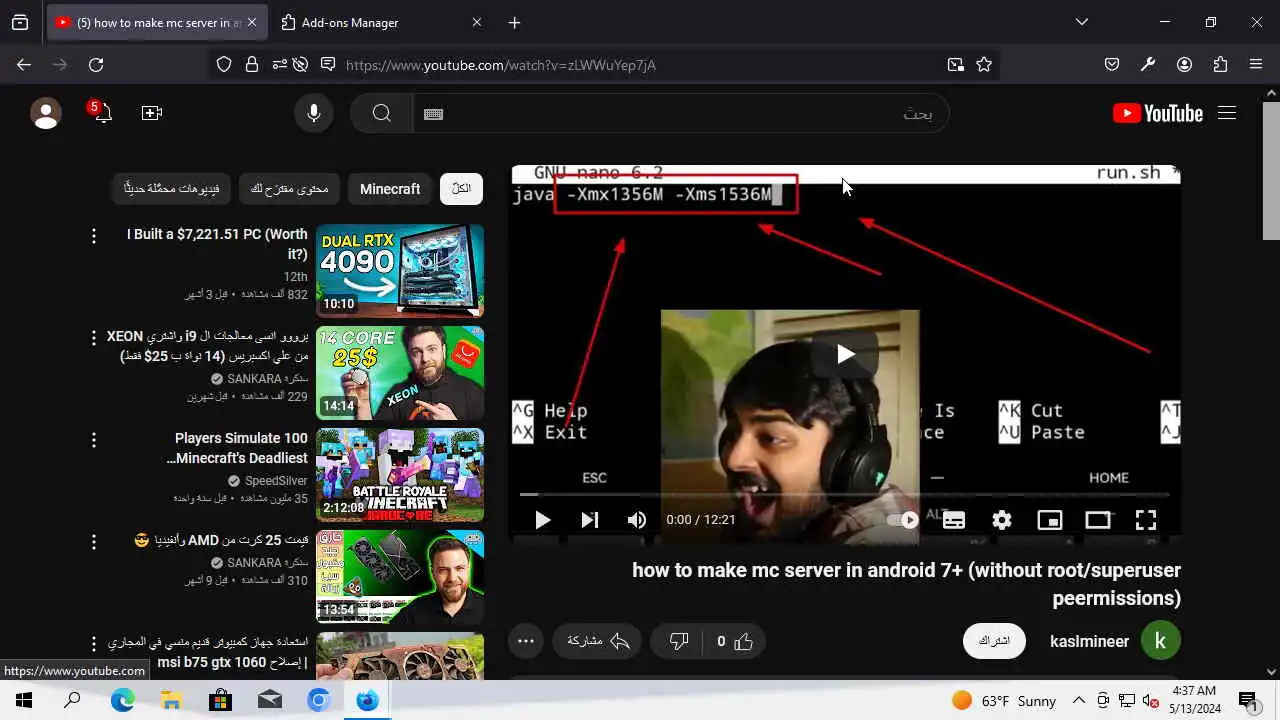This screenshot has height=720, width=1280.
Task: Open create video button
Action: coord(152,114)
